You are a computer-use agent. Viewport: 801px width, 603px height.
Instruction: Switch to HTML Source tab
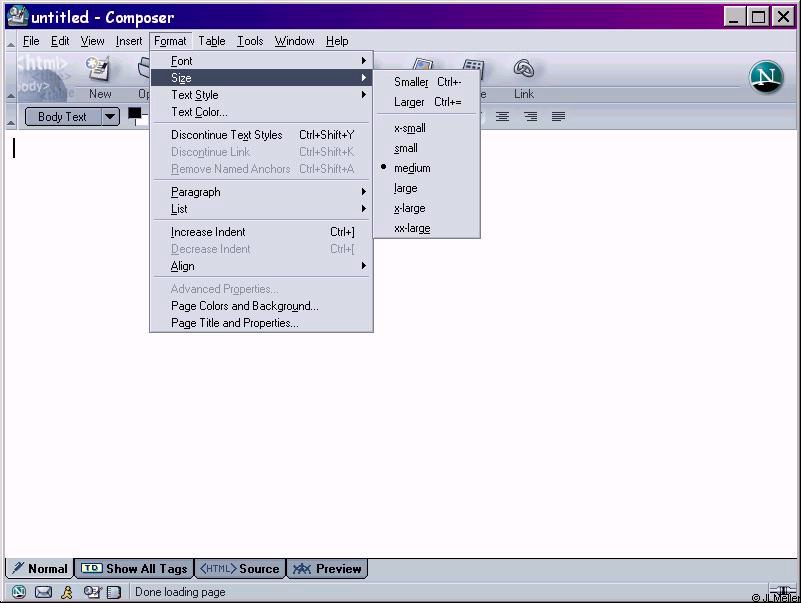(x=240, y=568)
